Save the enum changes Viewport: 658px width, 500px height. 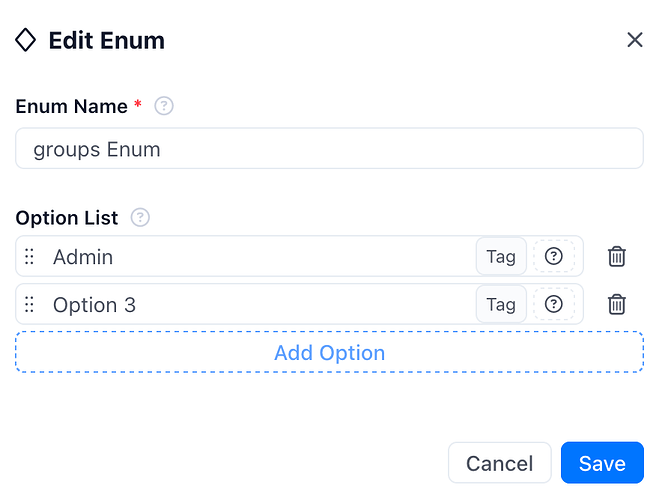coord(602,463)
